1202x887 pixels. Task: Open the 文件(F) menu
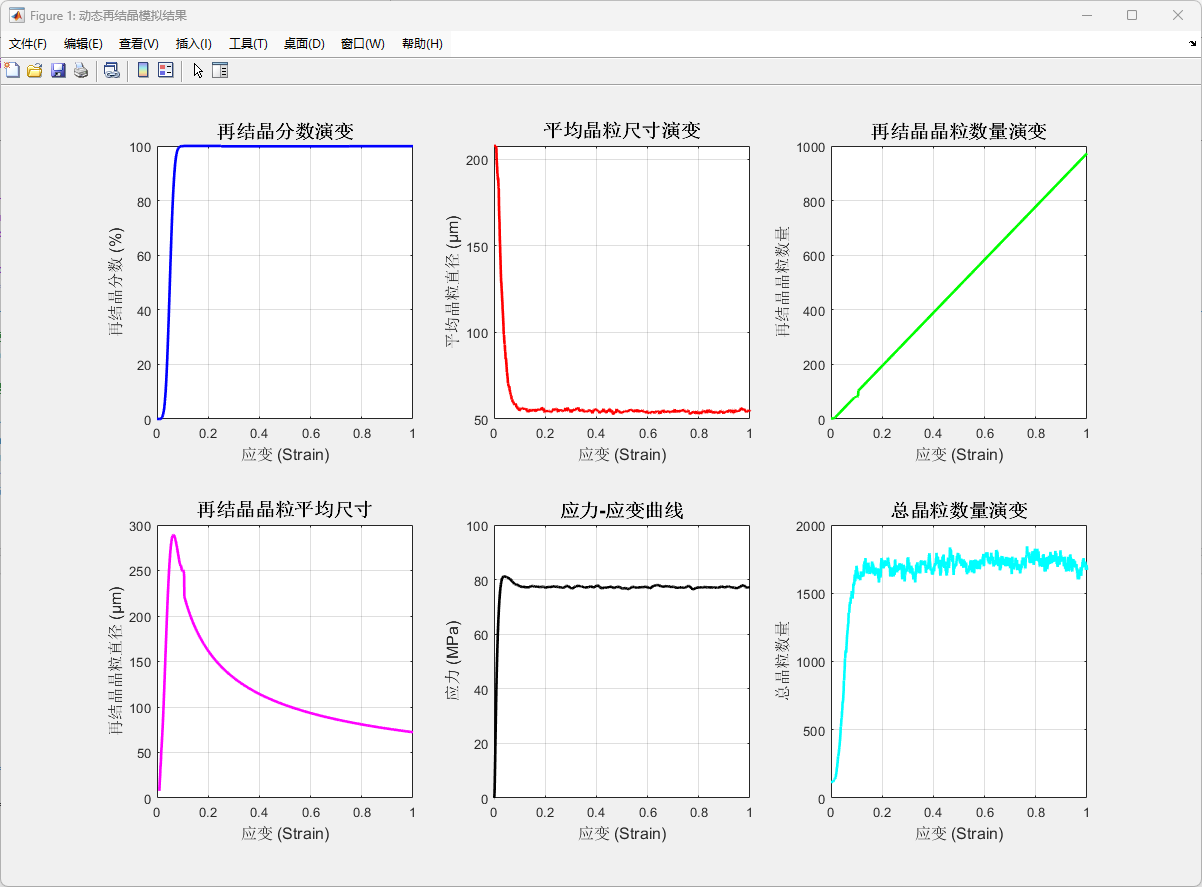tap(28, 44)
